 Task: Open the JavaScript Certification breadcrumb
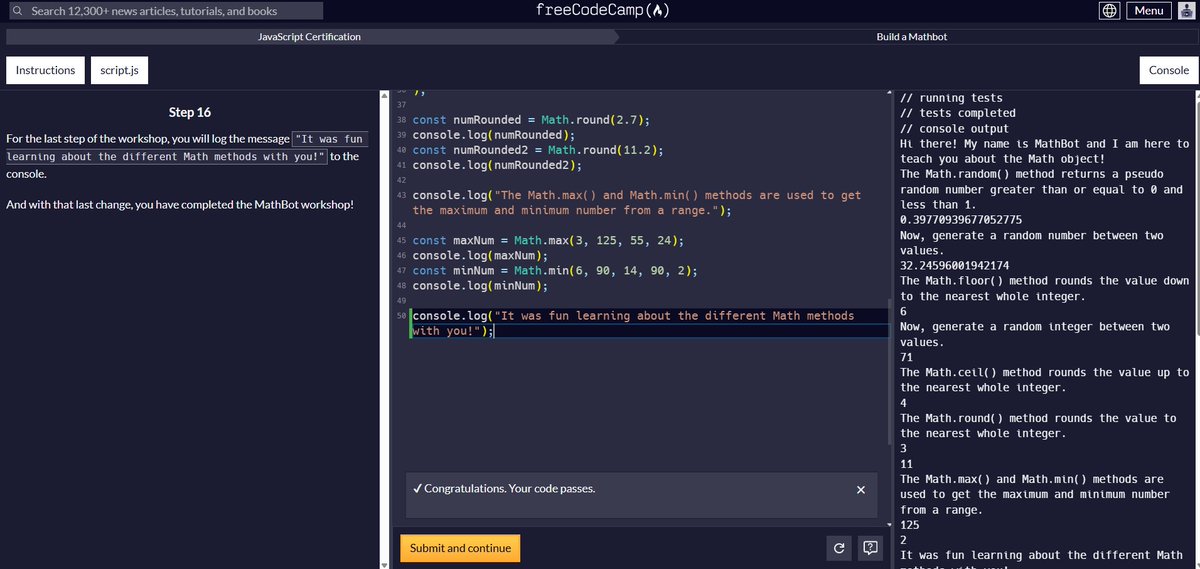click(309, 37)
